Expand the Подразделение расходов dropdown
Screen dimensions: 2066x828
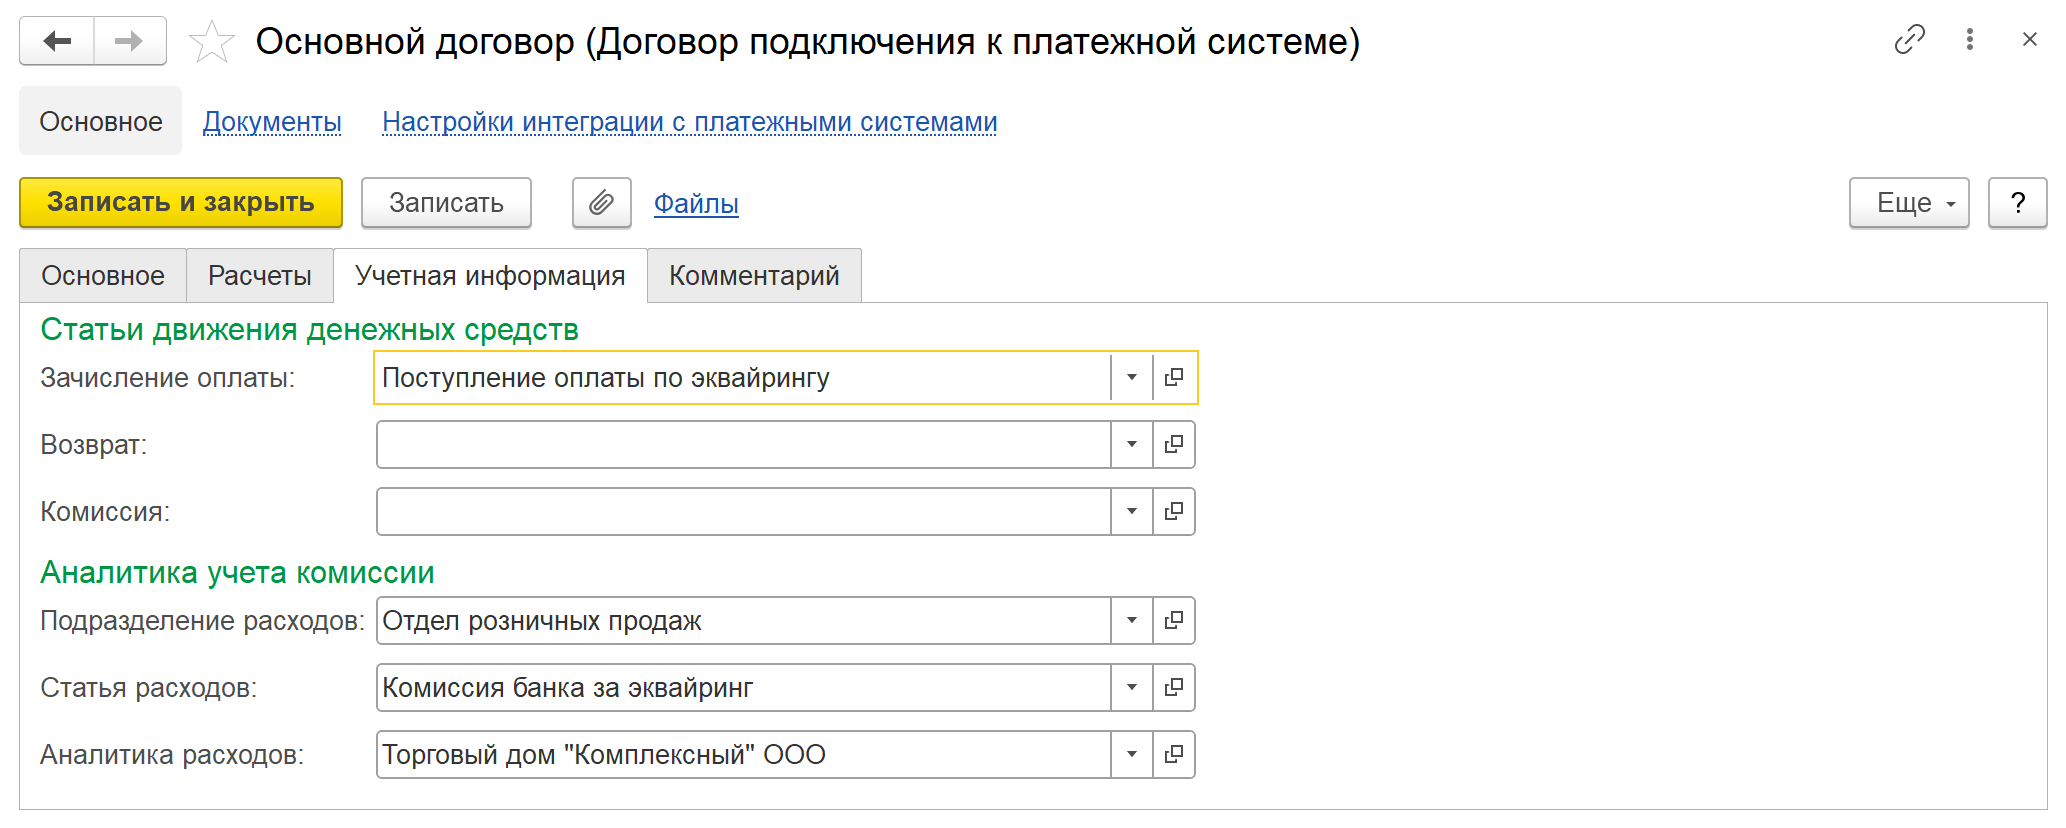(x=1132, y=621)
